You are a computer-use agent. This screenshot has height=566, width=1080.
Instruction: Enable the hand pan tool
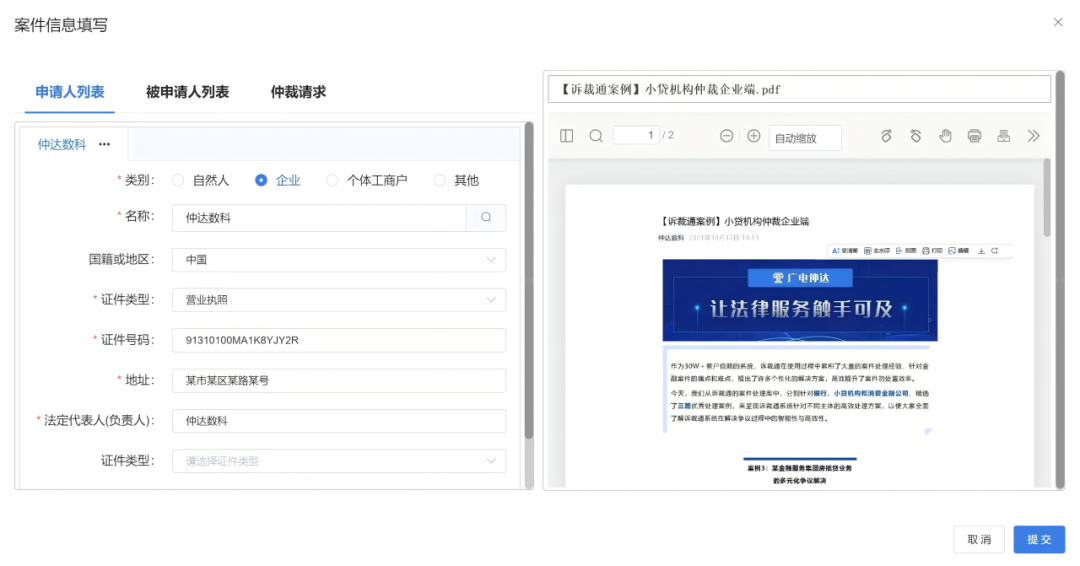point(945,136)
